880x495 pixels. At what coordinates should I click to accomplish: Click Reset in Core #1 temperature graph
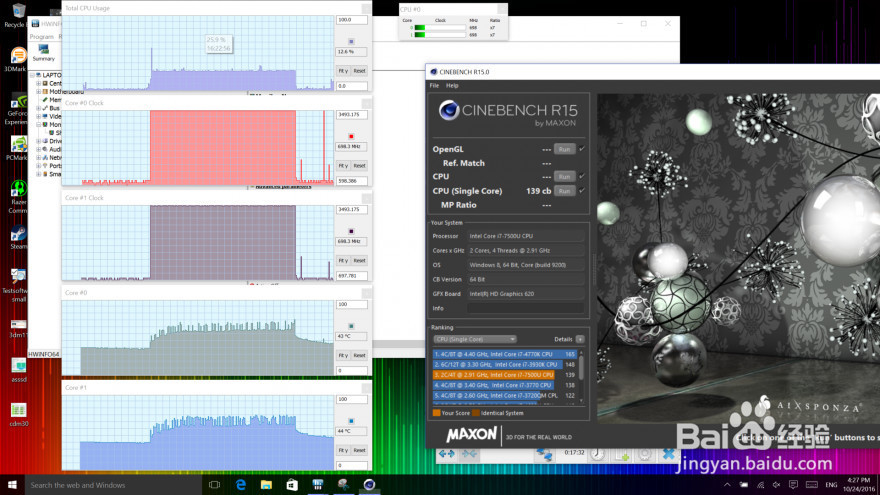(359, 450)
